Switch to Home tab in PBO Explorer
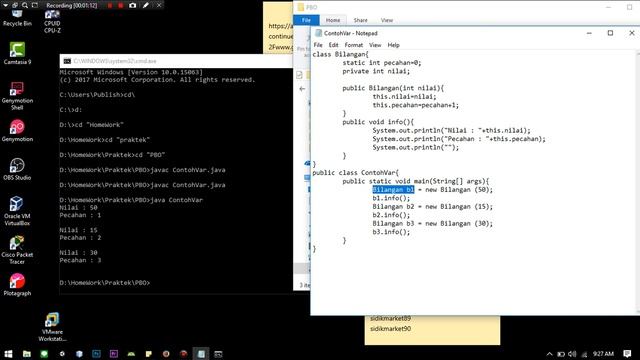Screen dimensions: 640x360 tap(333, 20)
